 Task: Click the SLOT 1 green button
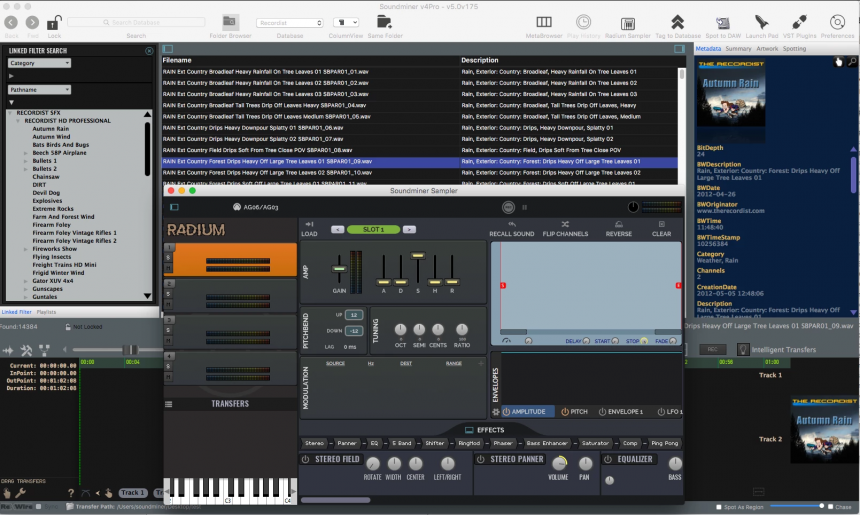point(373,229)
